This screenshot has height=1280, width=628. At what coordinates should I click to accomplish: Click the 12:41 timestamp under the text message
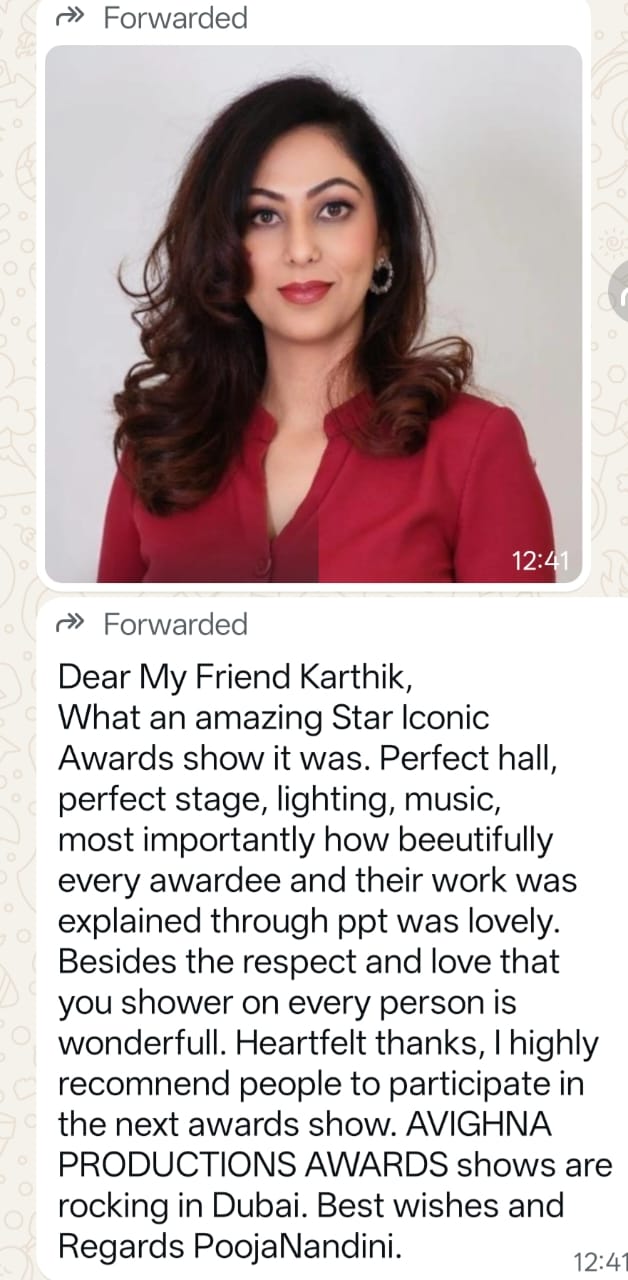[599, 1259]
